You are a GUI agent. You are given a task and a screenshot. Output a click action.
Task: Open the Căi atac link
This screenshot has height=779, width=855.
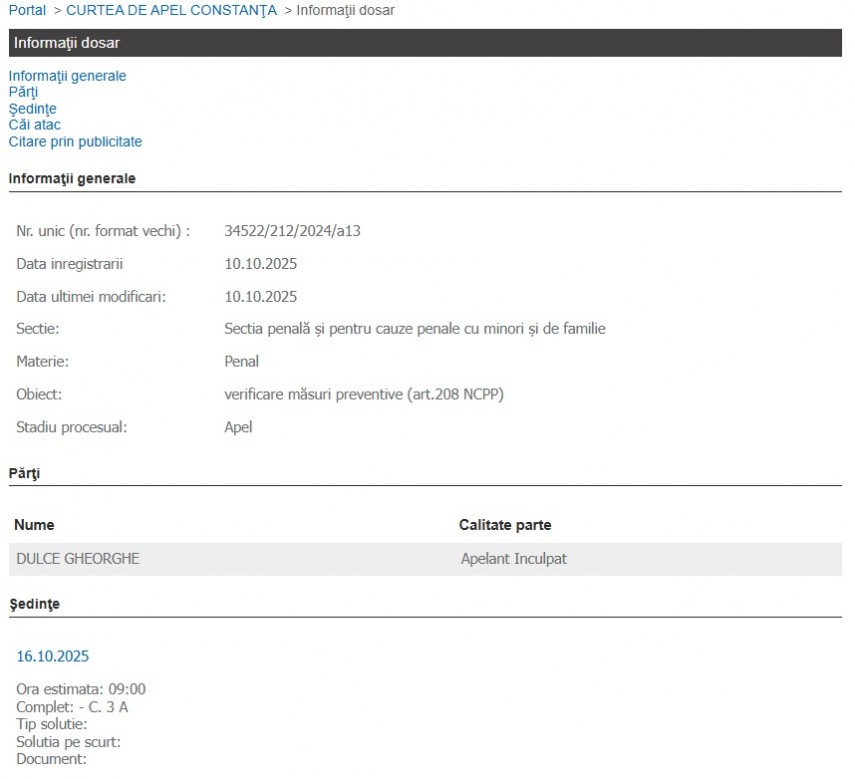point(34,125)
